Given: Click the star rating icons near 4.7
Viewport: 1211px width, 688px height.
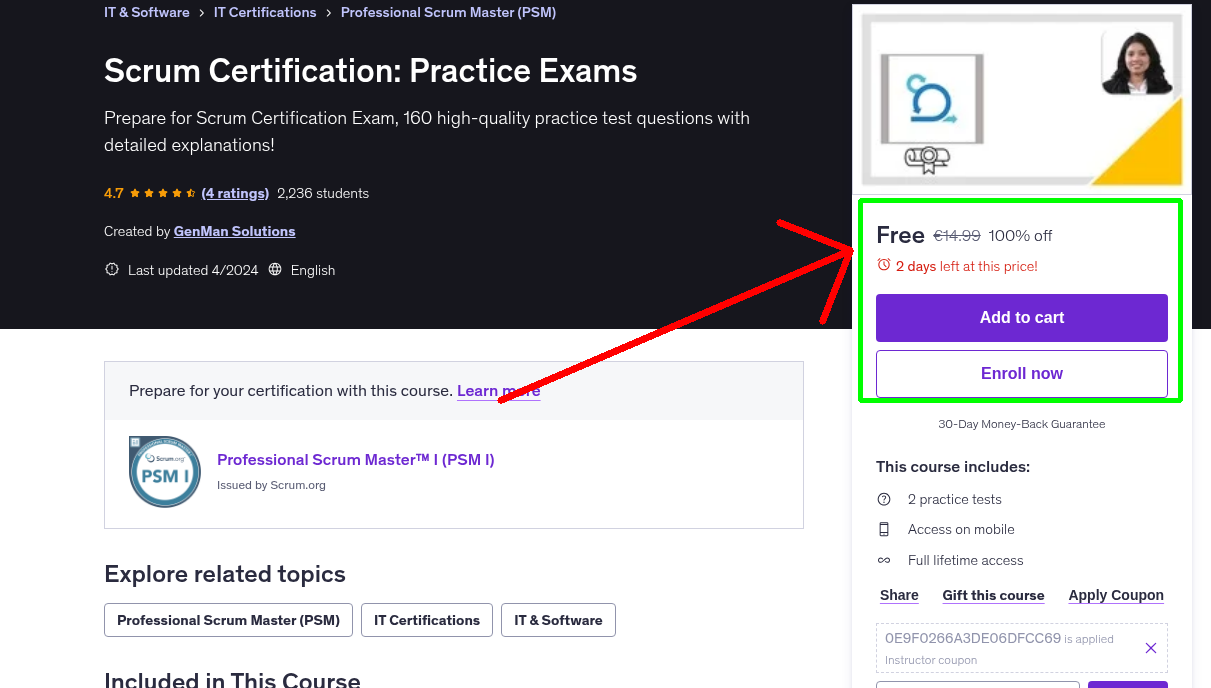Looking at the screenshot, I should click(x=160, y=192).
